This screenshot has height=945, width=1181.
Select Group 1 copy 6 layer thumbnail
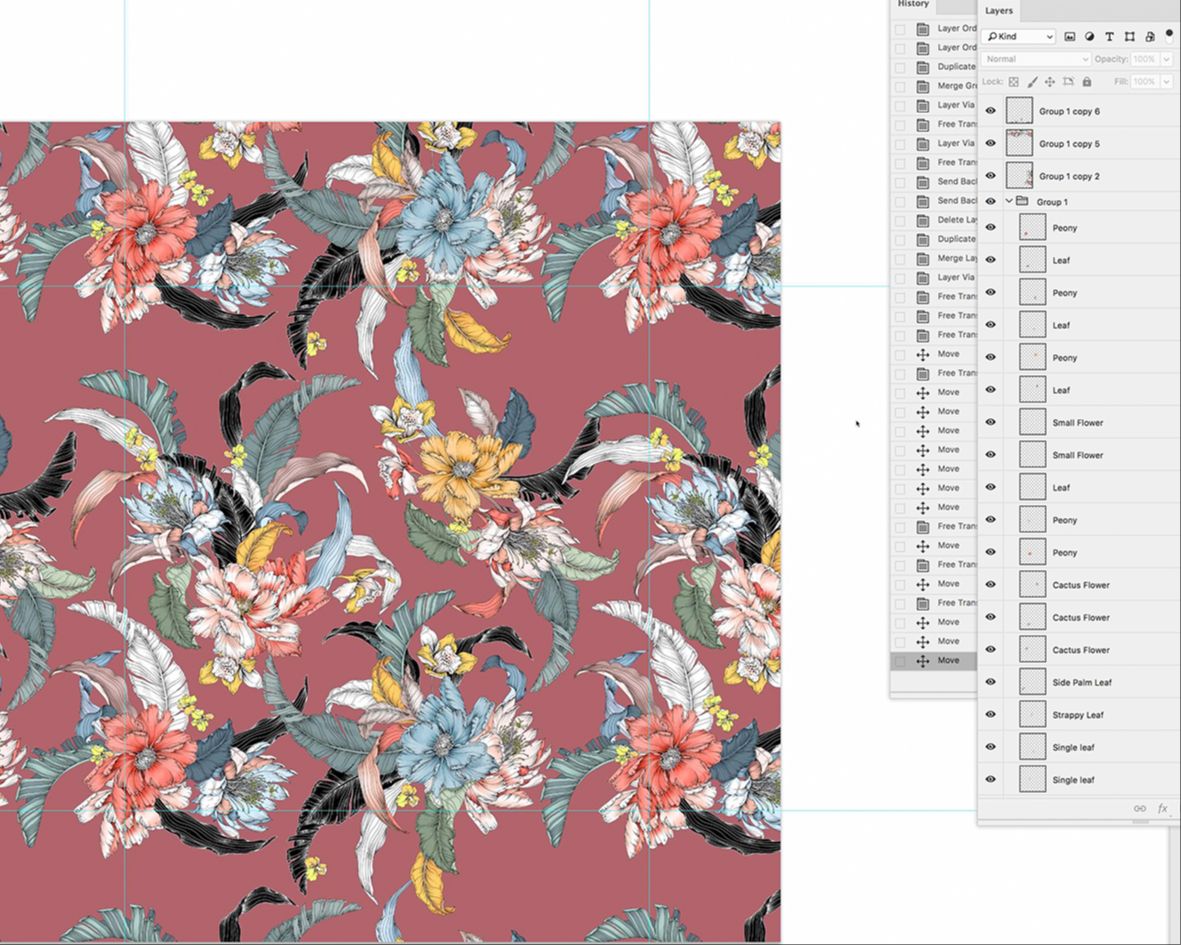[1019, 111]
